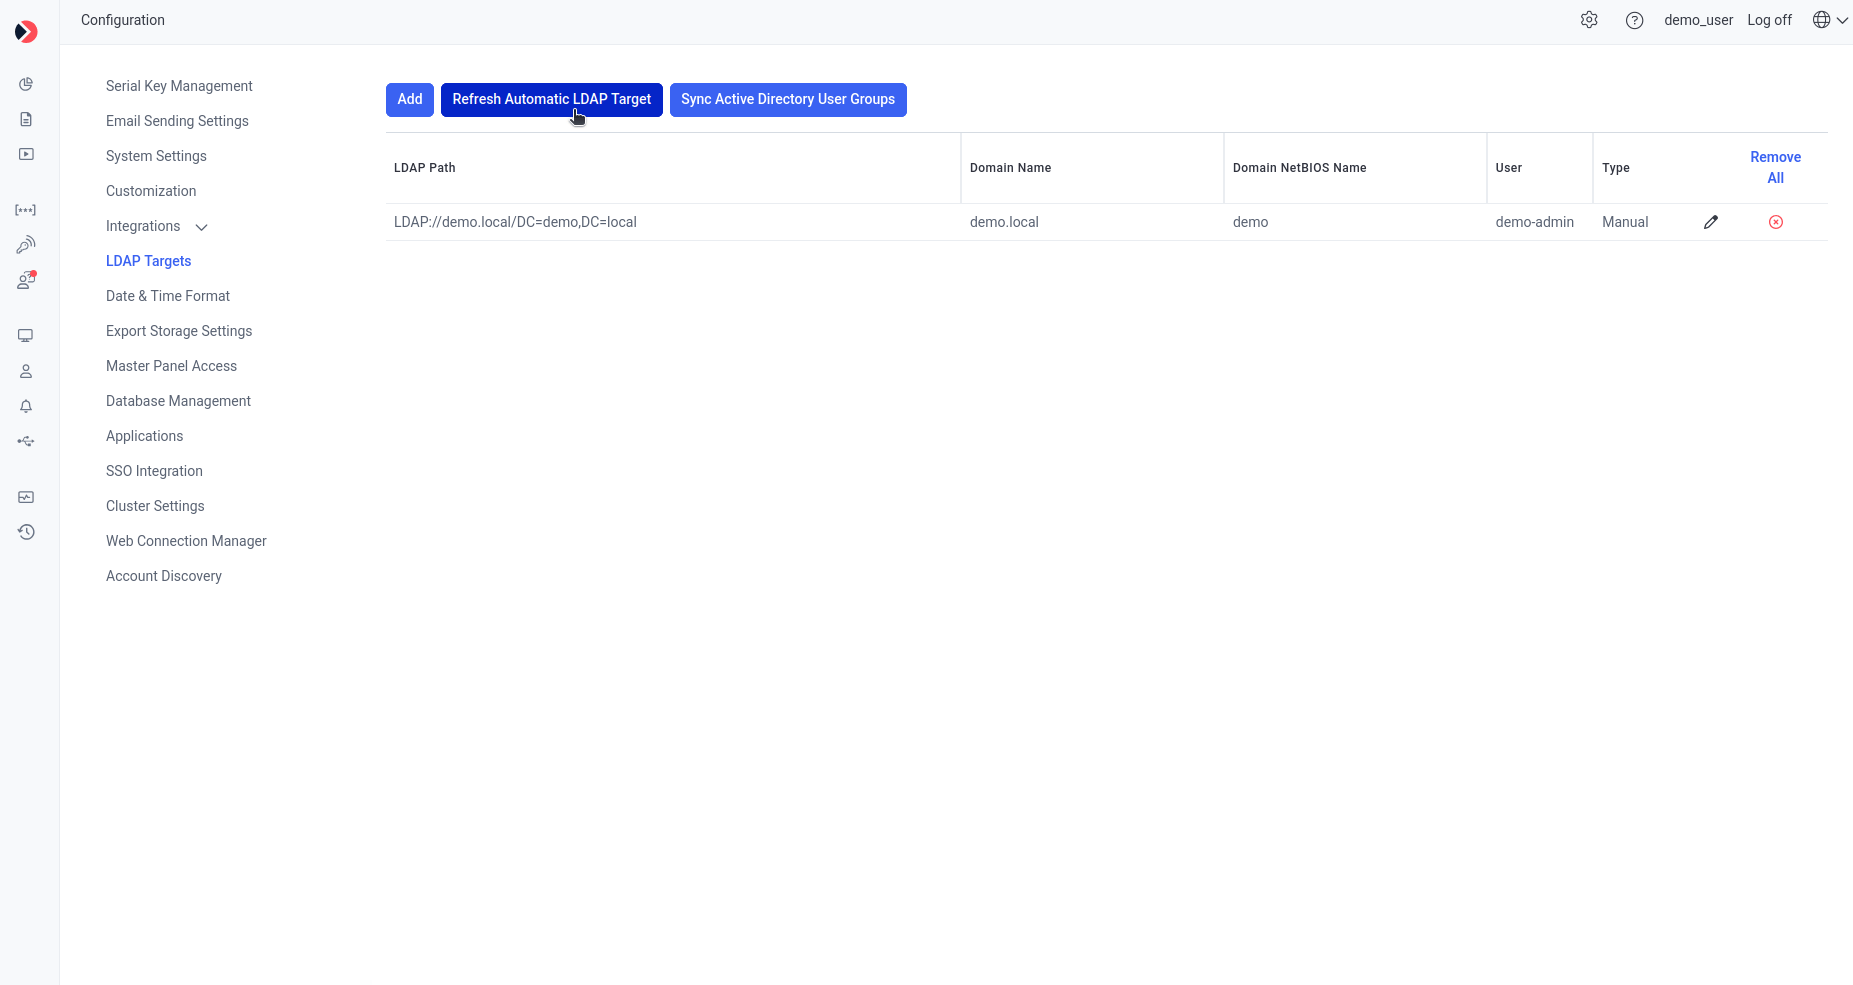
Task: Open the history clock icon
Action: (26, 532)
